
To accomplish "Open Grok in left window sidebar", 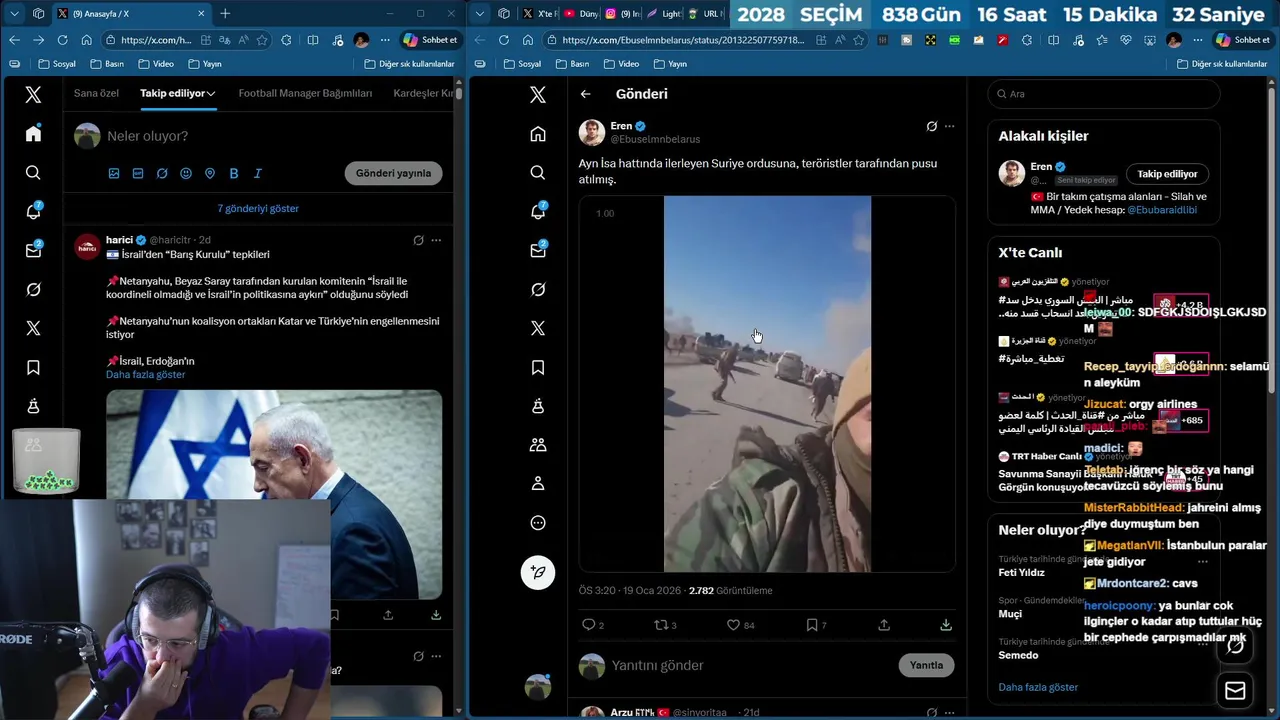I will (x=33, y=290).
